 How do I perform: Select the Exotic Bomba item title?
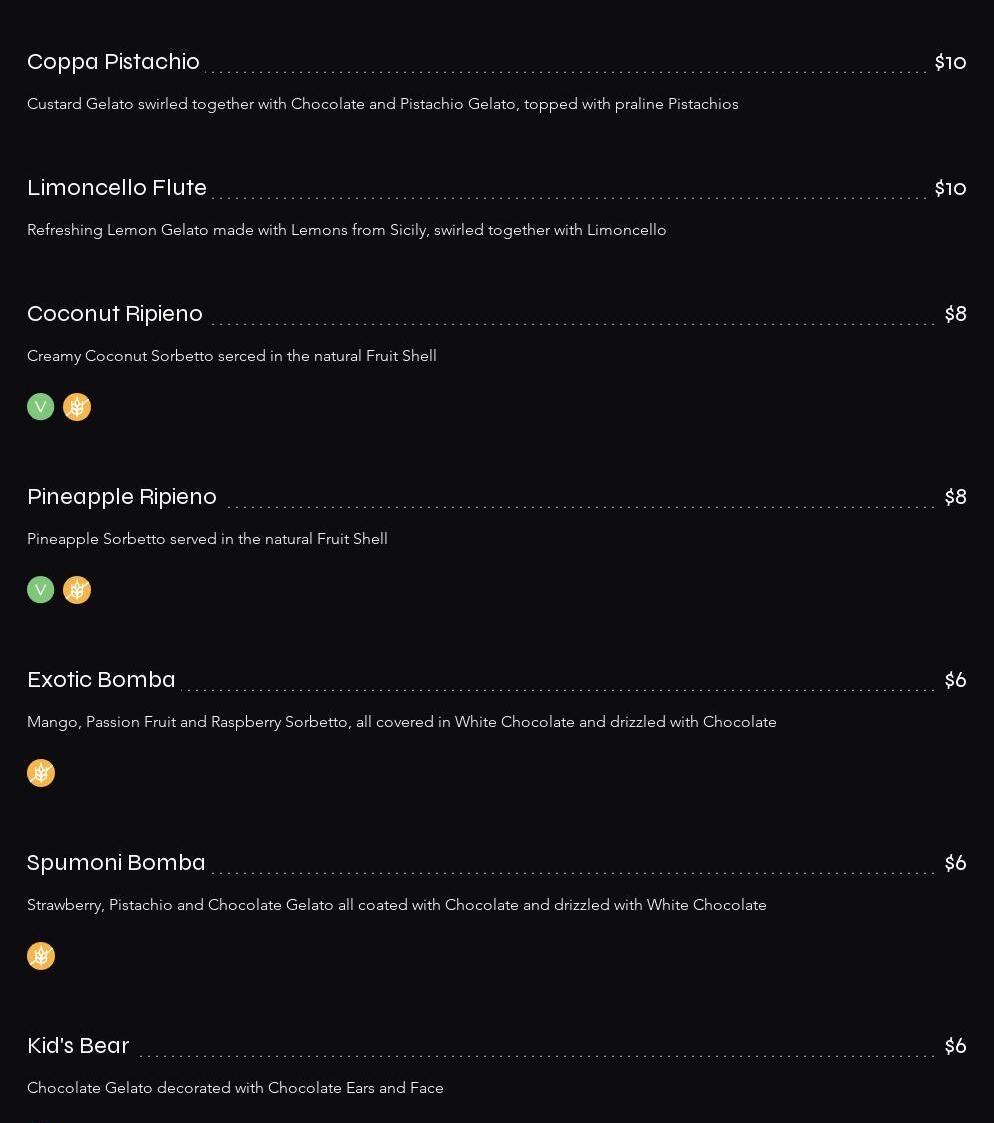tap(101, 680)
